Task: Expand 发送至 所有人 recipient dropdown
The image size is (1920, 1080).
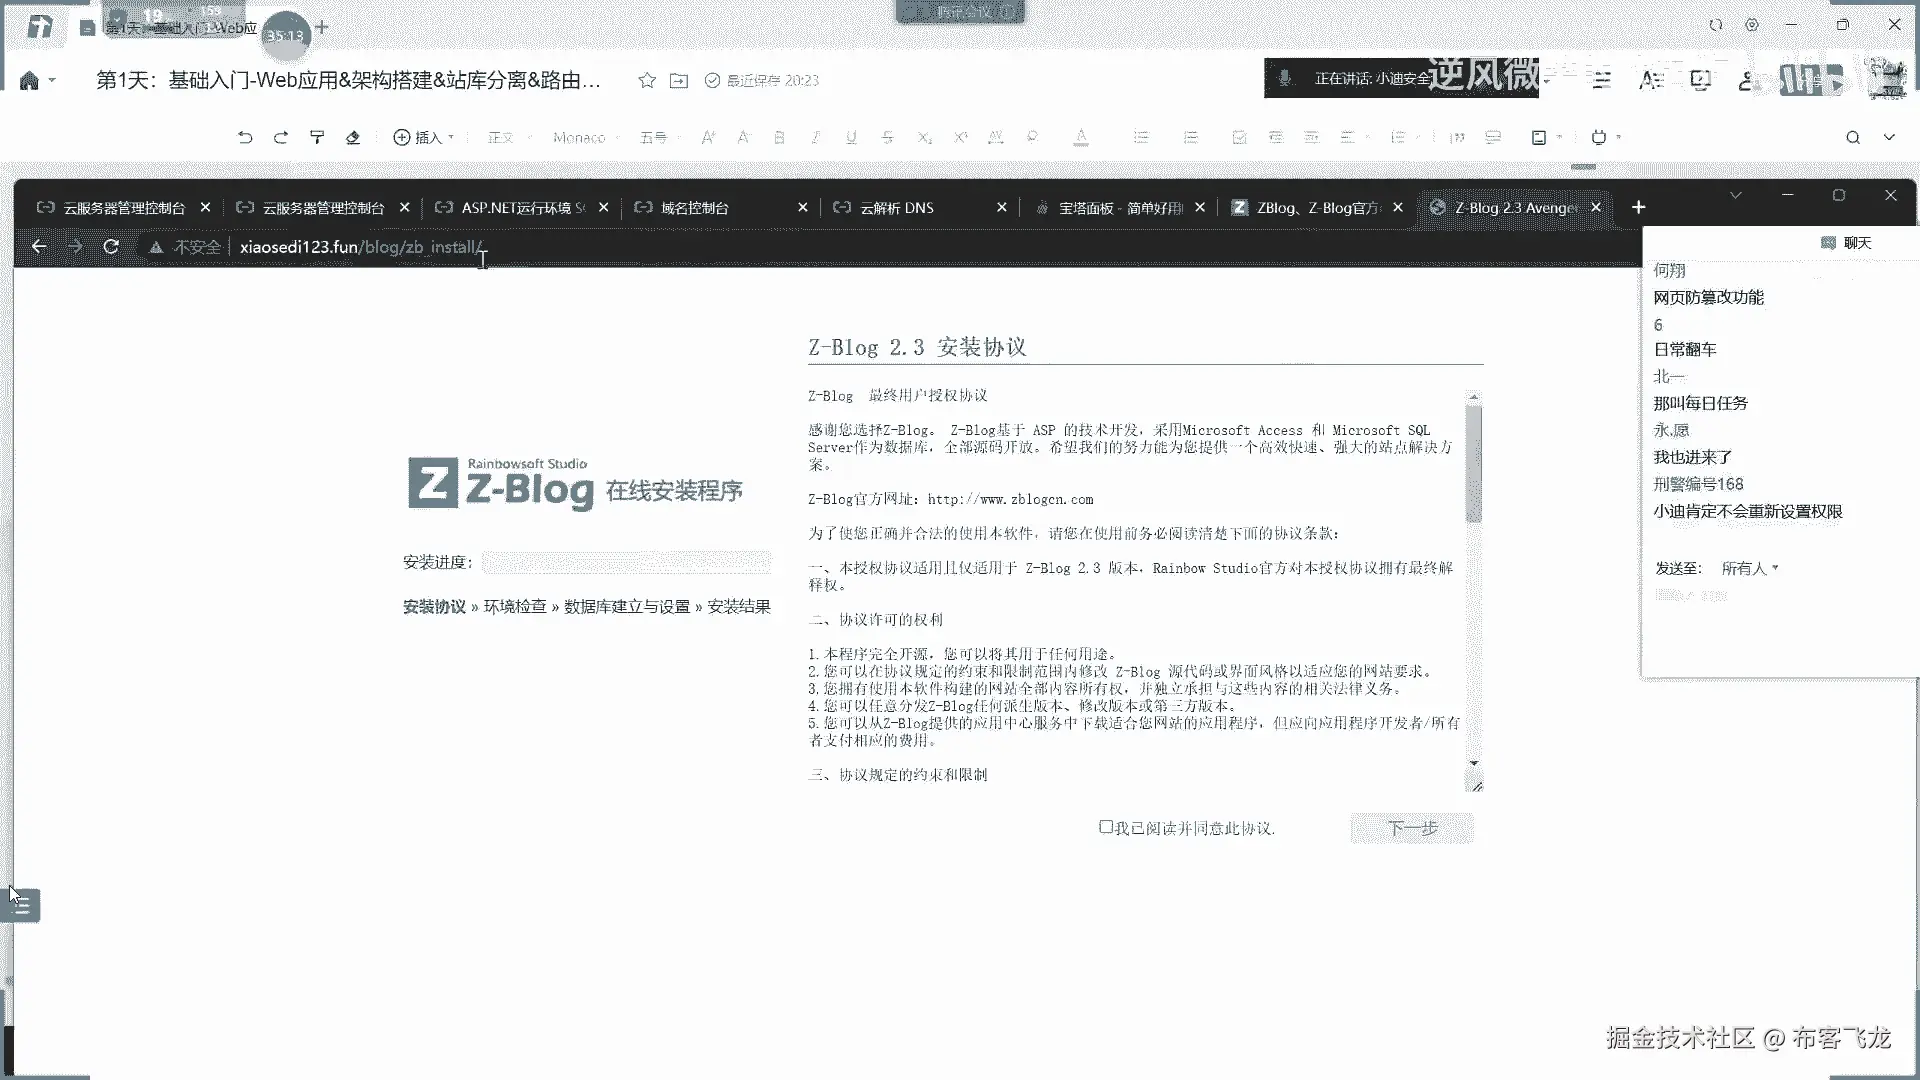Action: pos(1750,568)
